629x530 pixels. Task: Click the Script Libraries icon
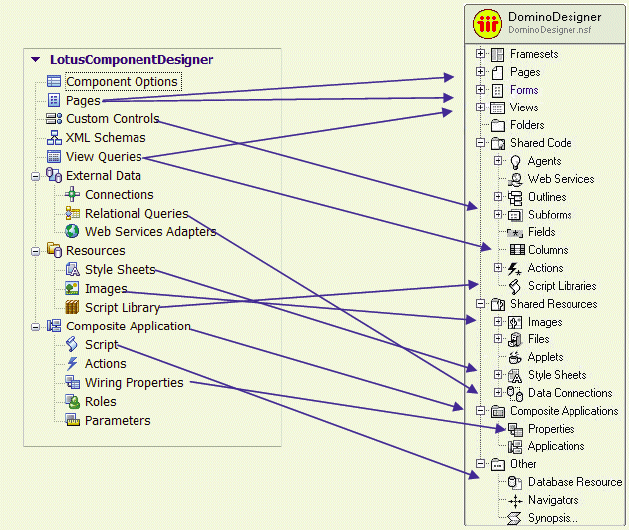(x=515, y=286)
